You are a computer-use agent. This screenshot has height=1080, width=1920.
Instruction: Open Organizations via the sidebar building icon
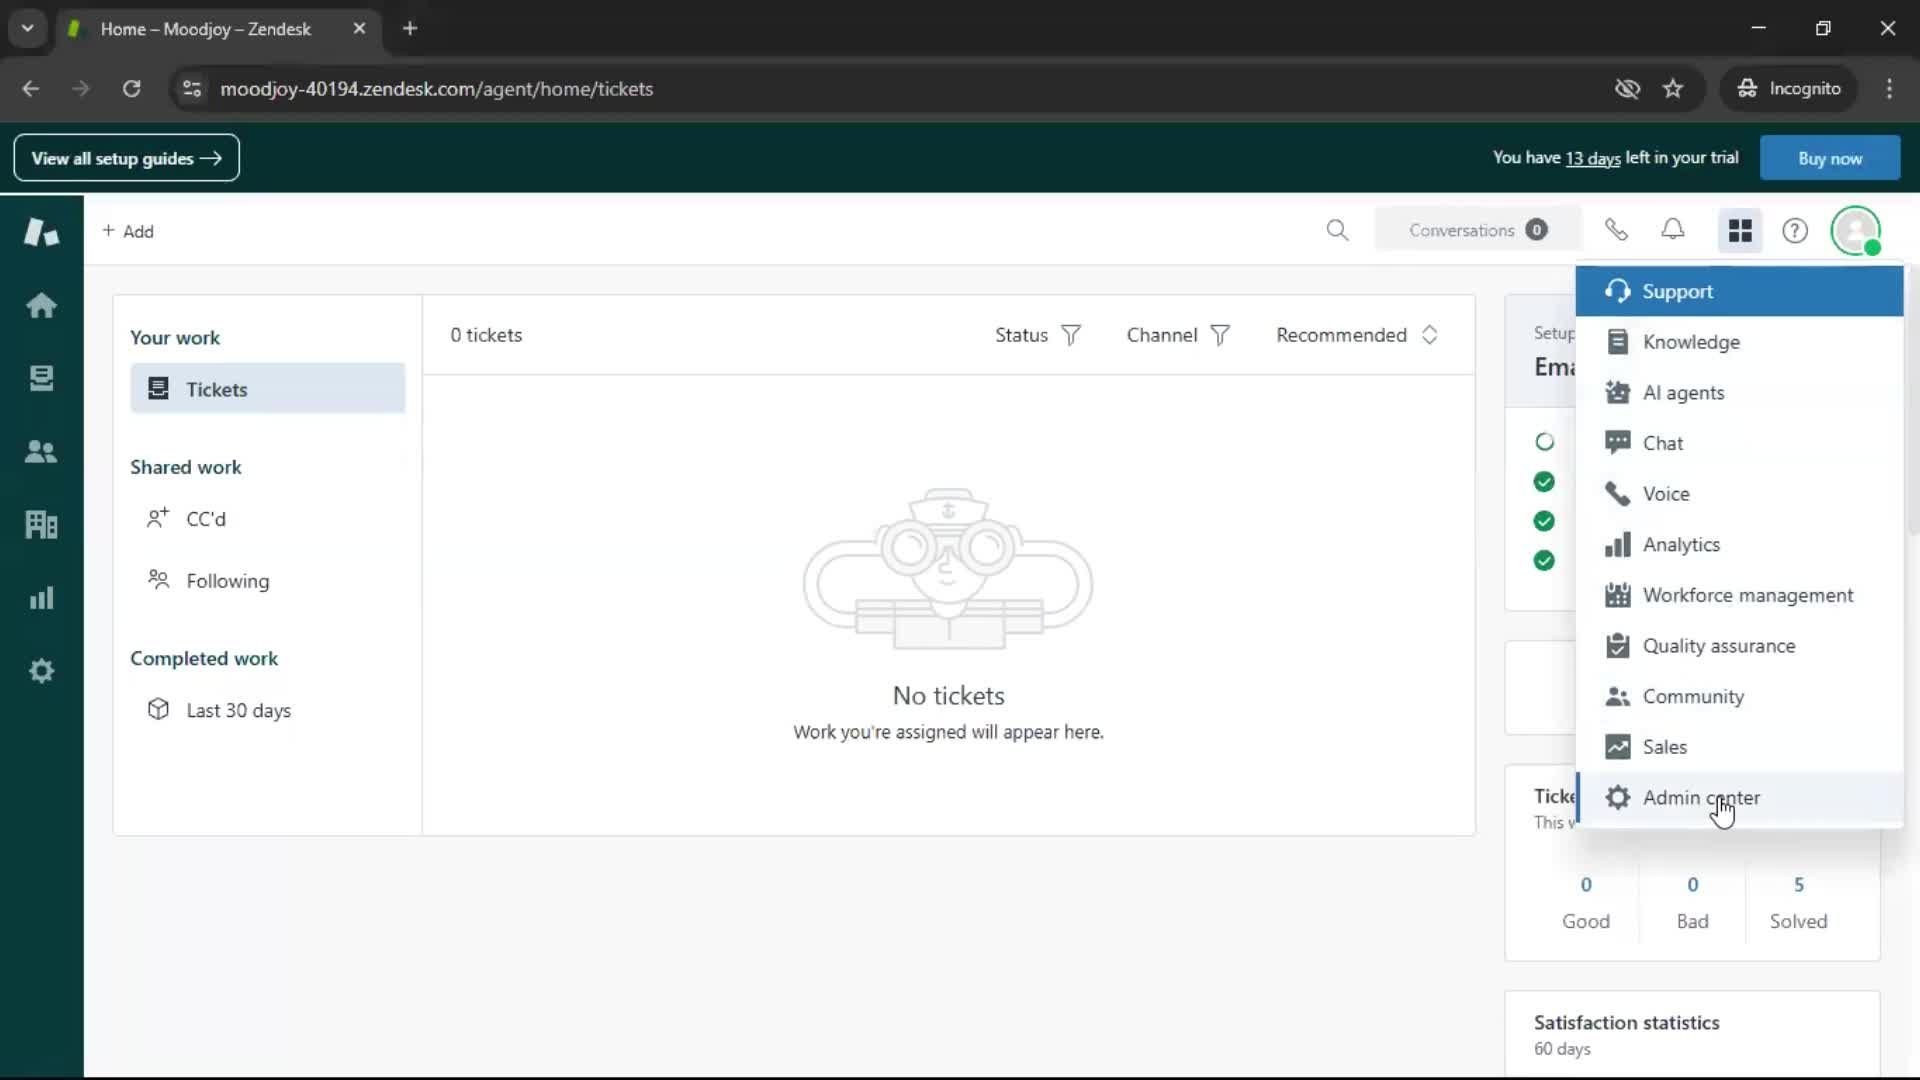(x=41, y=524)
